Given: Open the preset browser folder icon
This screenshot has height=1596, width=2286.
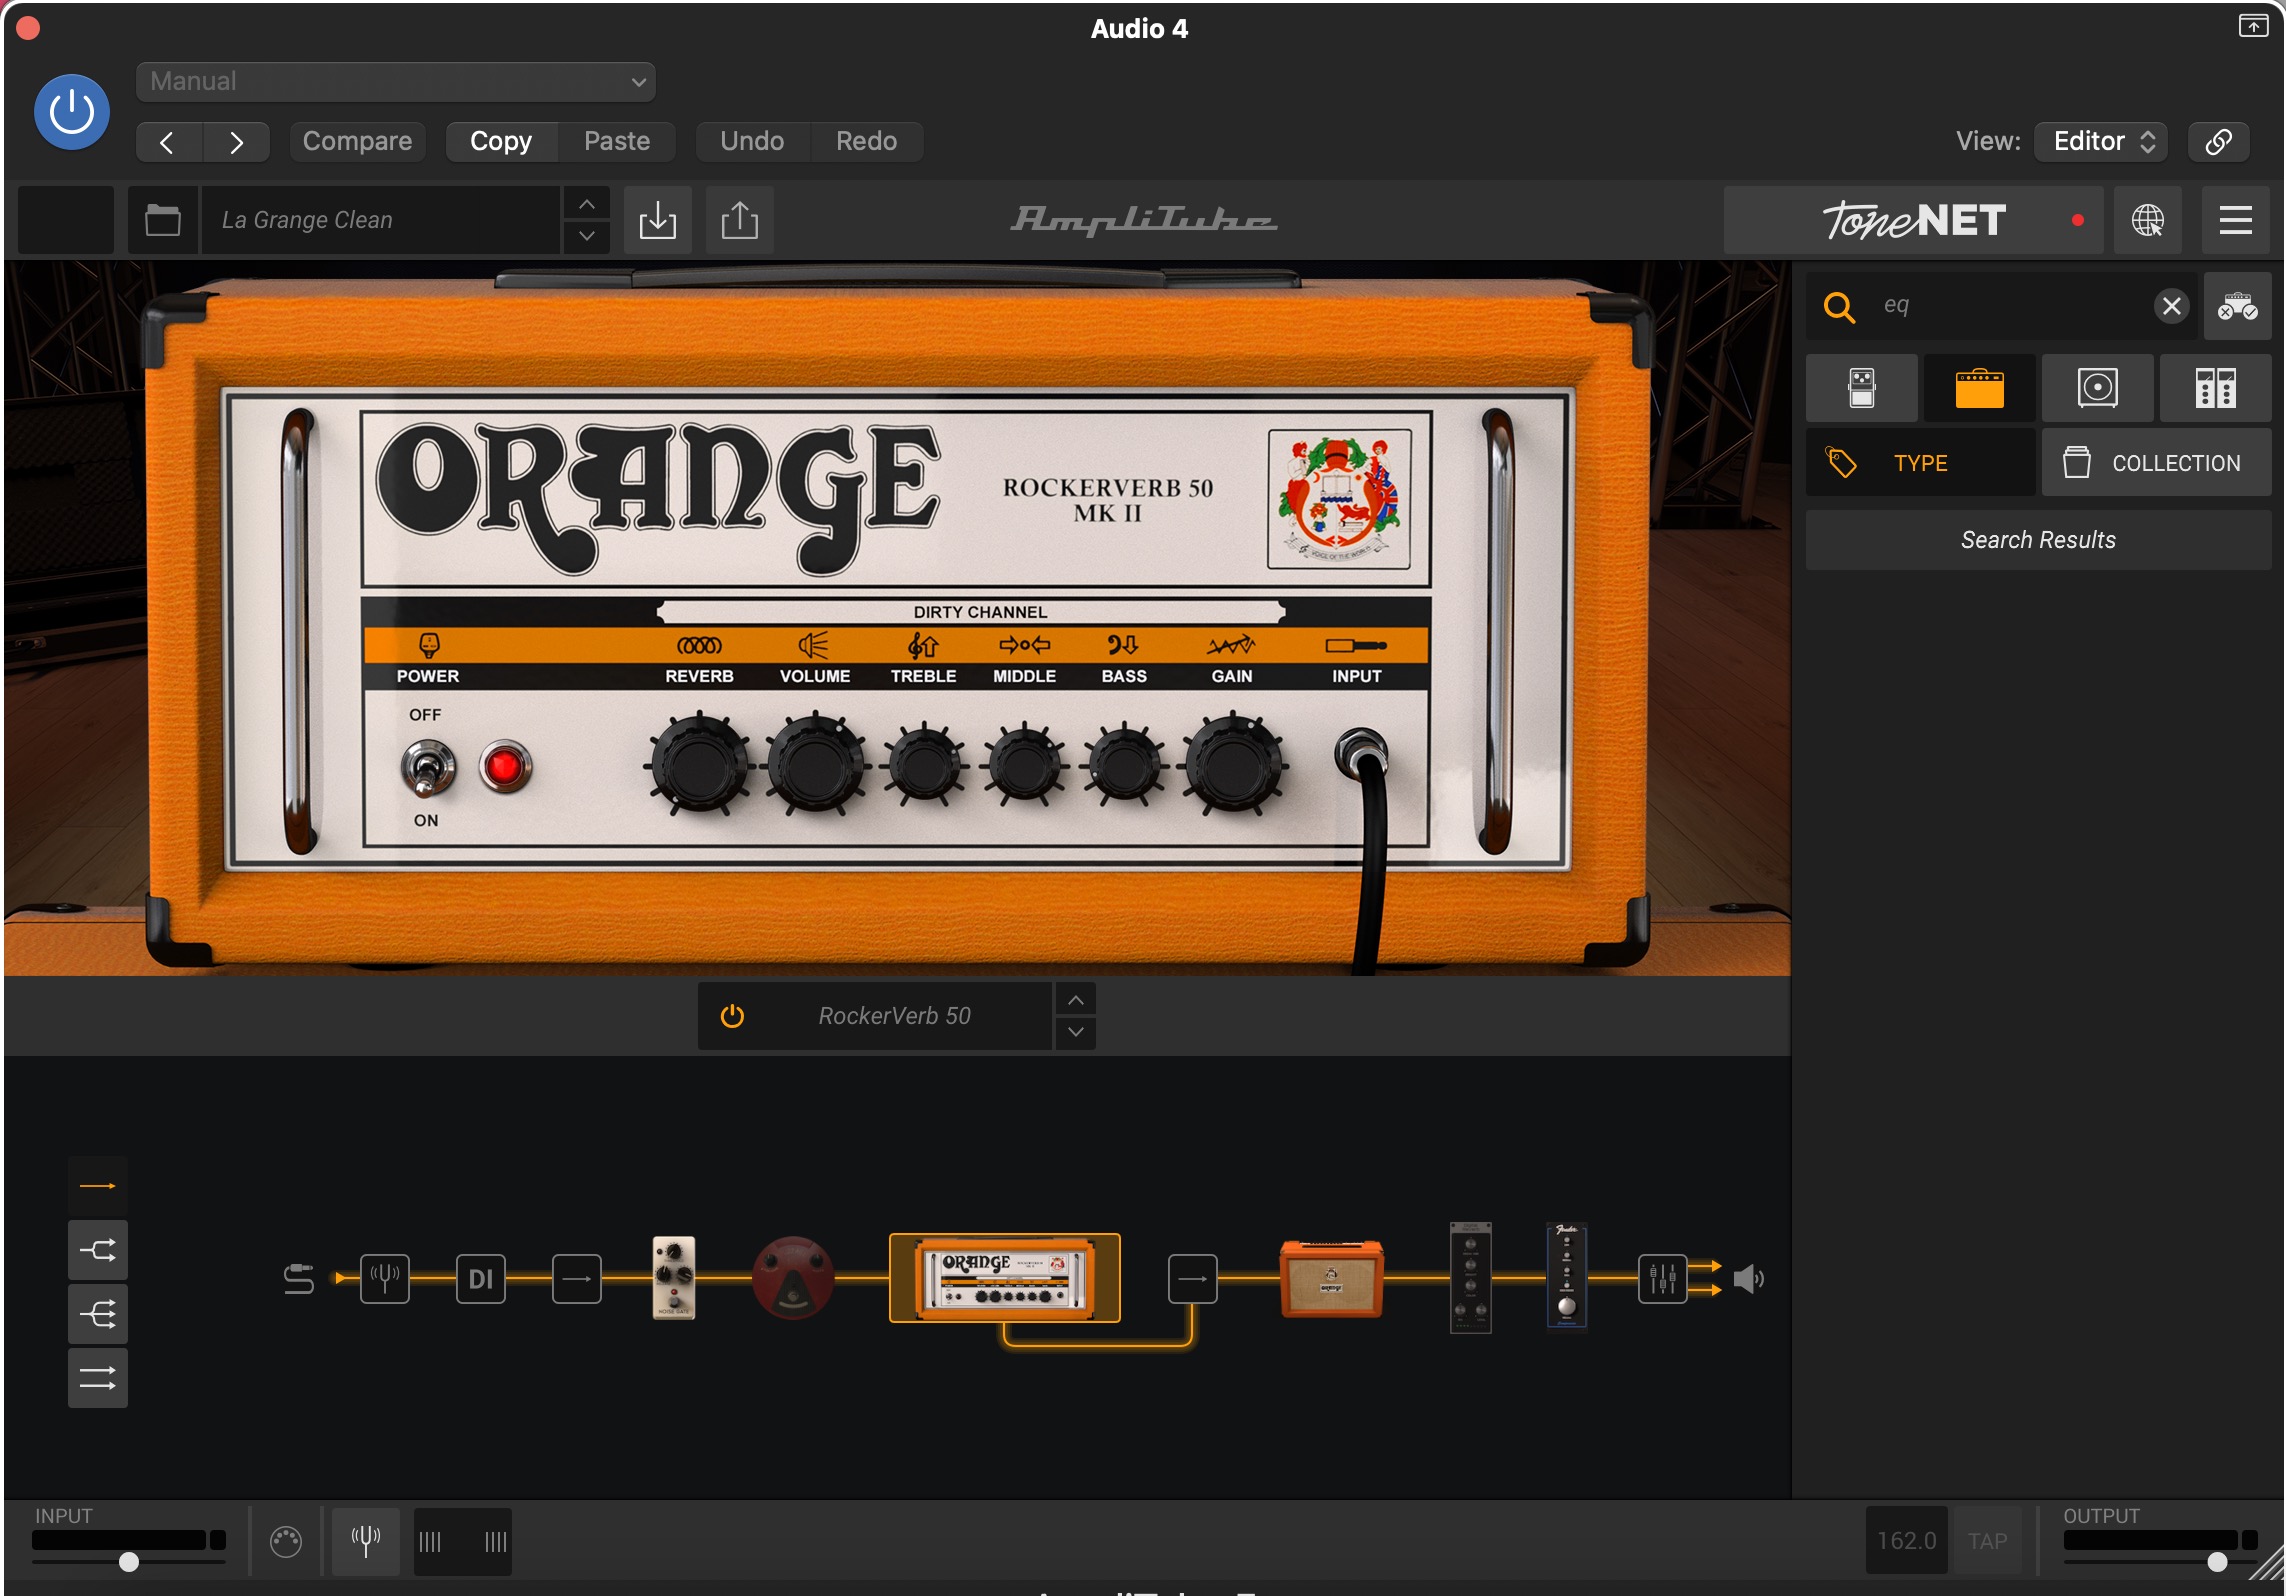Looking at the screenshot, I should pos(162,220).
